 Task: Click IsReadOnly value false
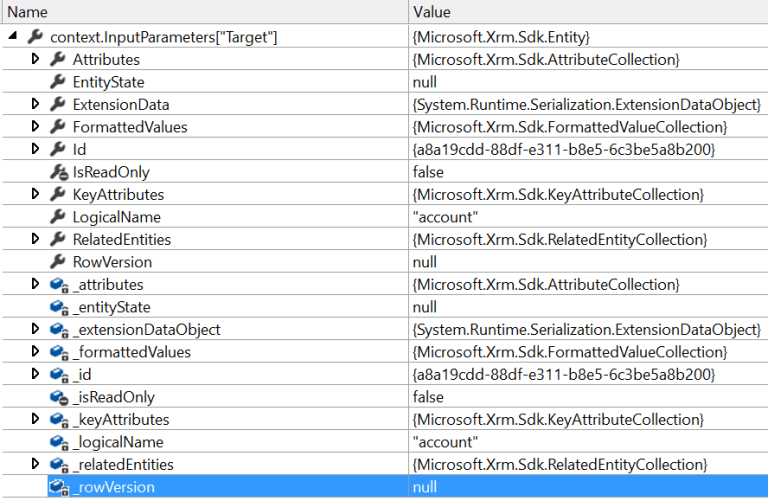428,172
